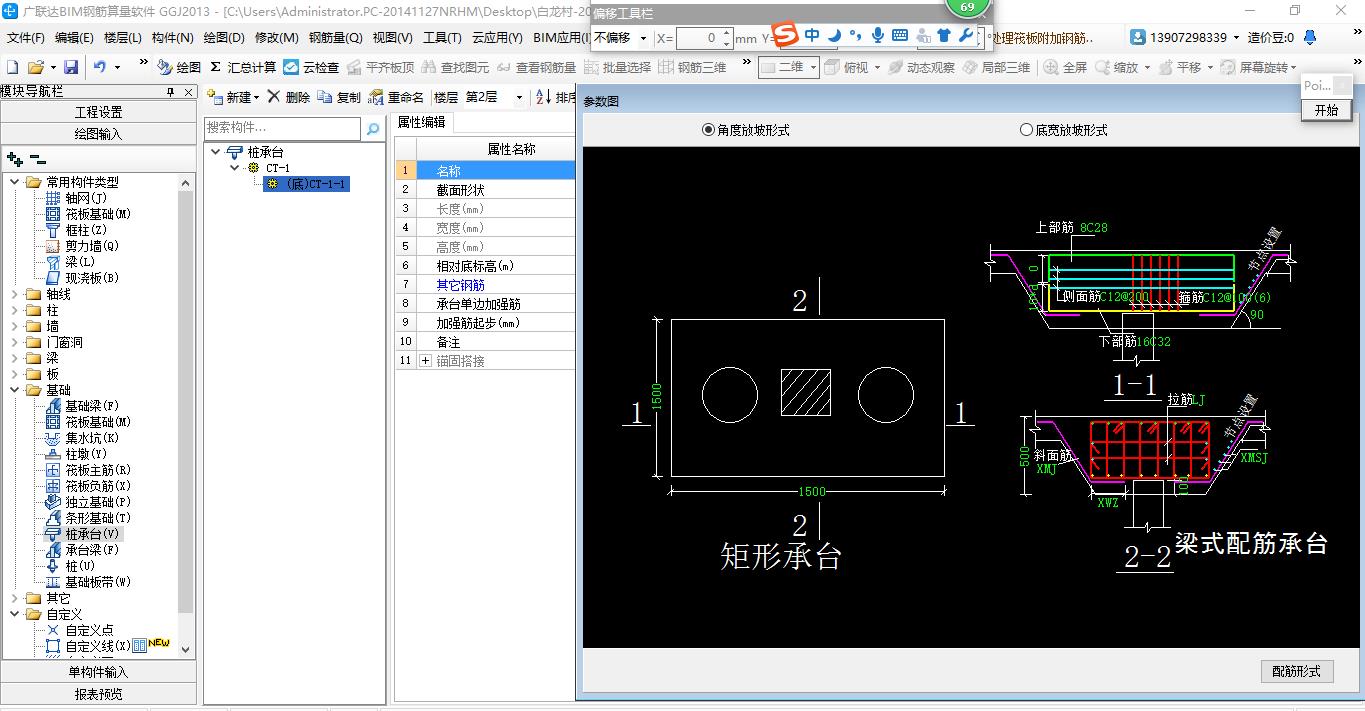Expand 锚固搭接 property row
The image size is (1365, 711).
coord(425,360)
